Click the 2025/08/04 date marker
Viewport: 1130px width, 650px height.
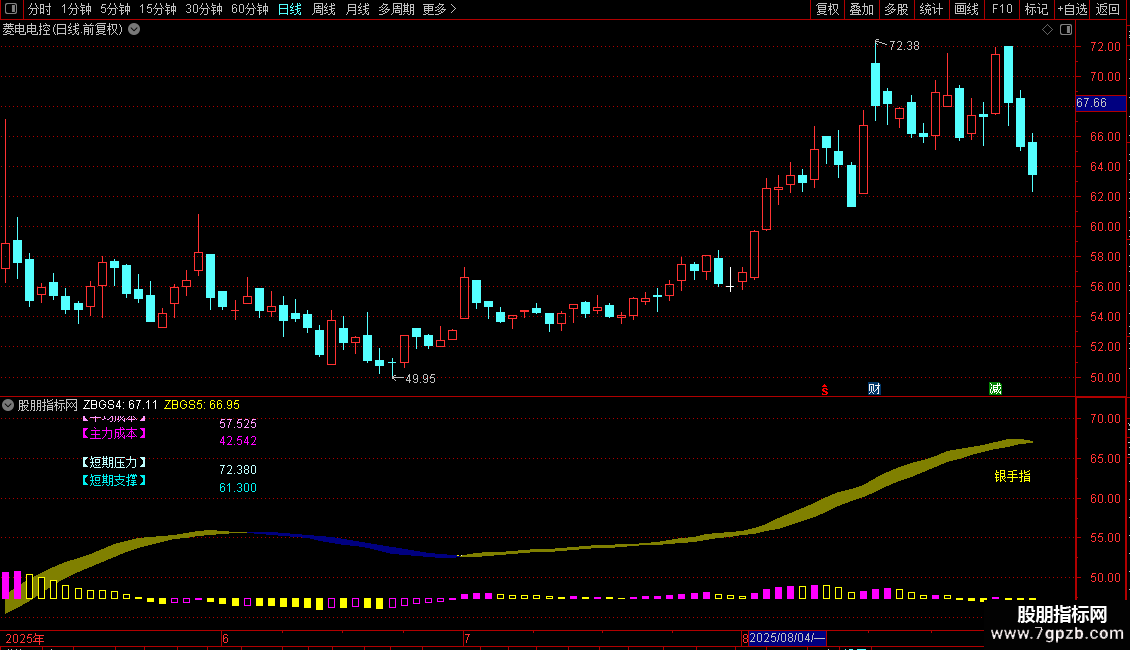786,638
